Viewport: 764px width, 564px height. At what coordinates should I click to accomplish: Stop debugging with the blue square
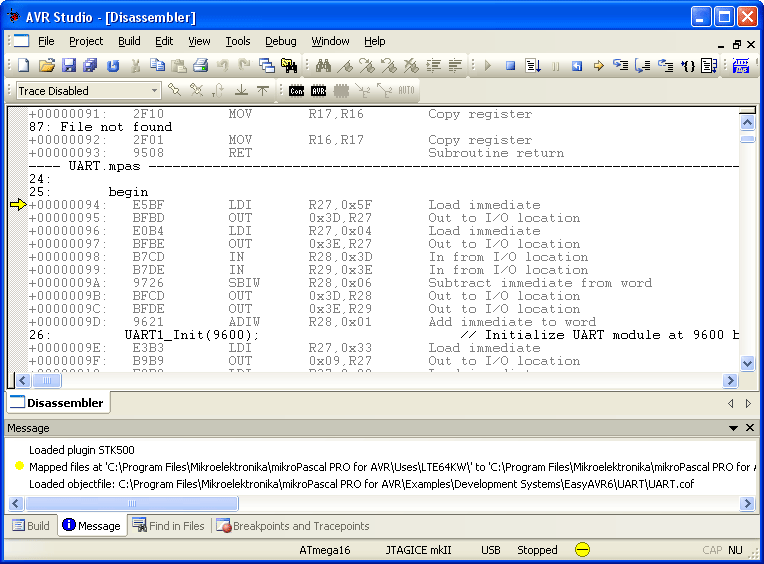click(x=510, y=65)
